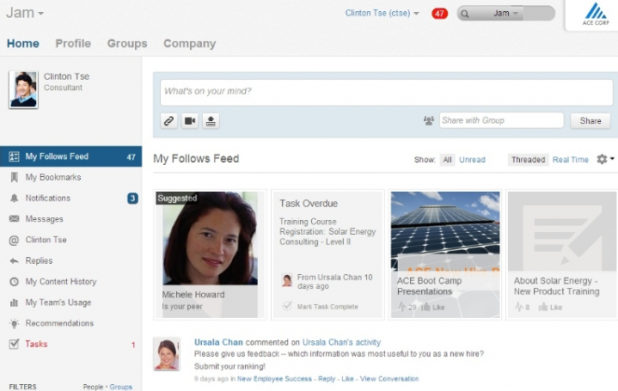
Task: Click the What's on your mind field
Action: click(x=387, y=92)
